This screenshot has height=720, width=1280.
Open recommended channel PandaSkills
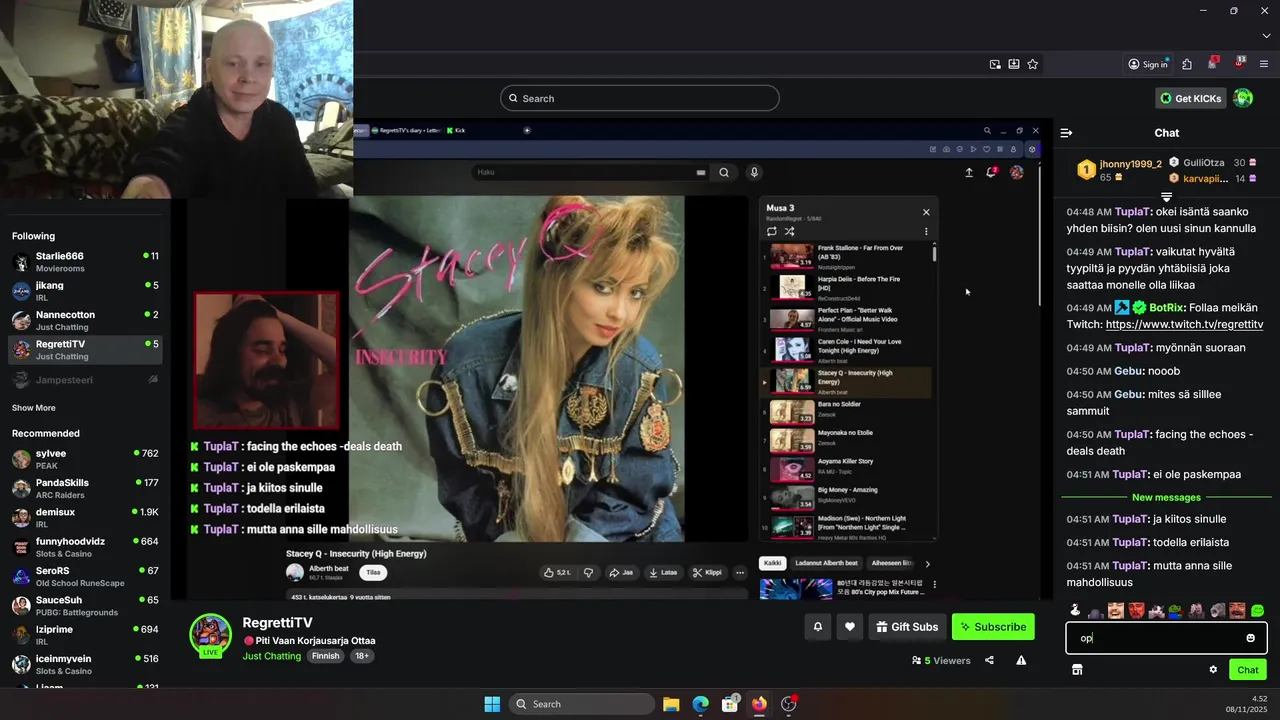(84, 488)
